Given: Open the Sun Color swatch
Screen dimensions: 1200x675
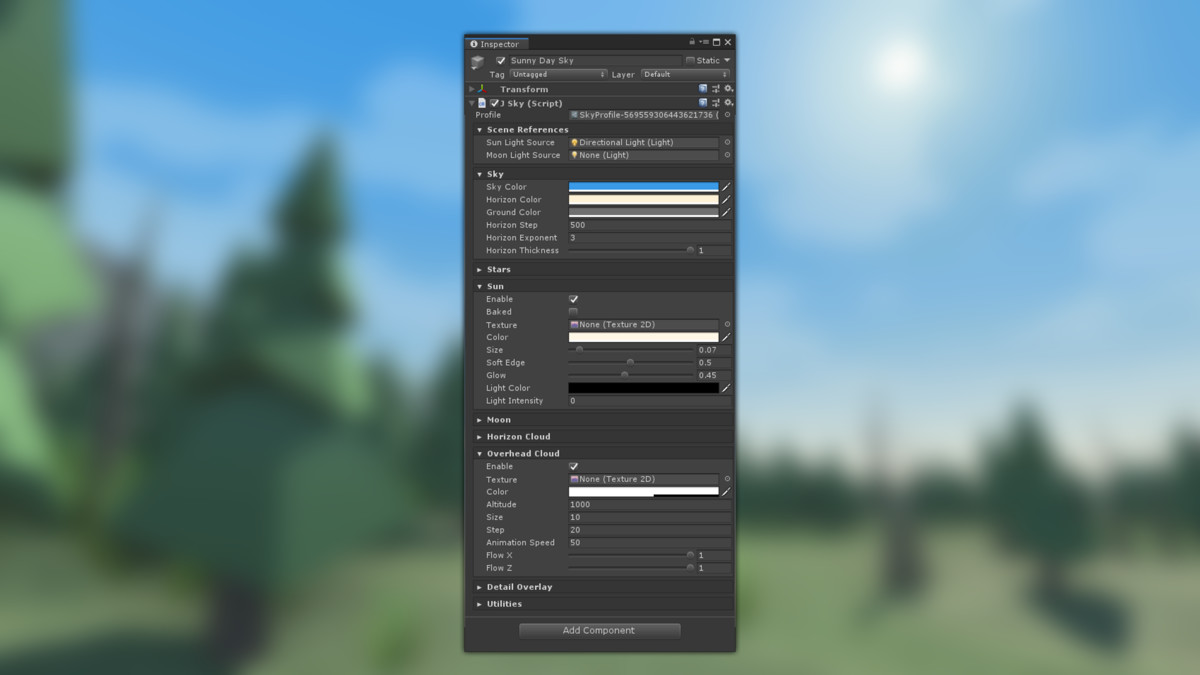Looking at the screenshot, I should [x=644, y=337].
